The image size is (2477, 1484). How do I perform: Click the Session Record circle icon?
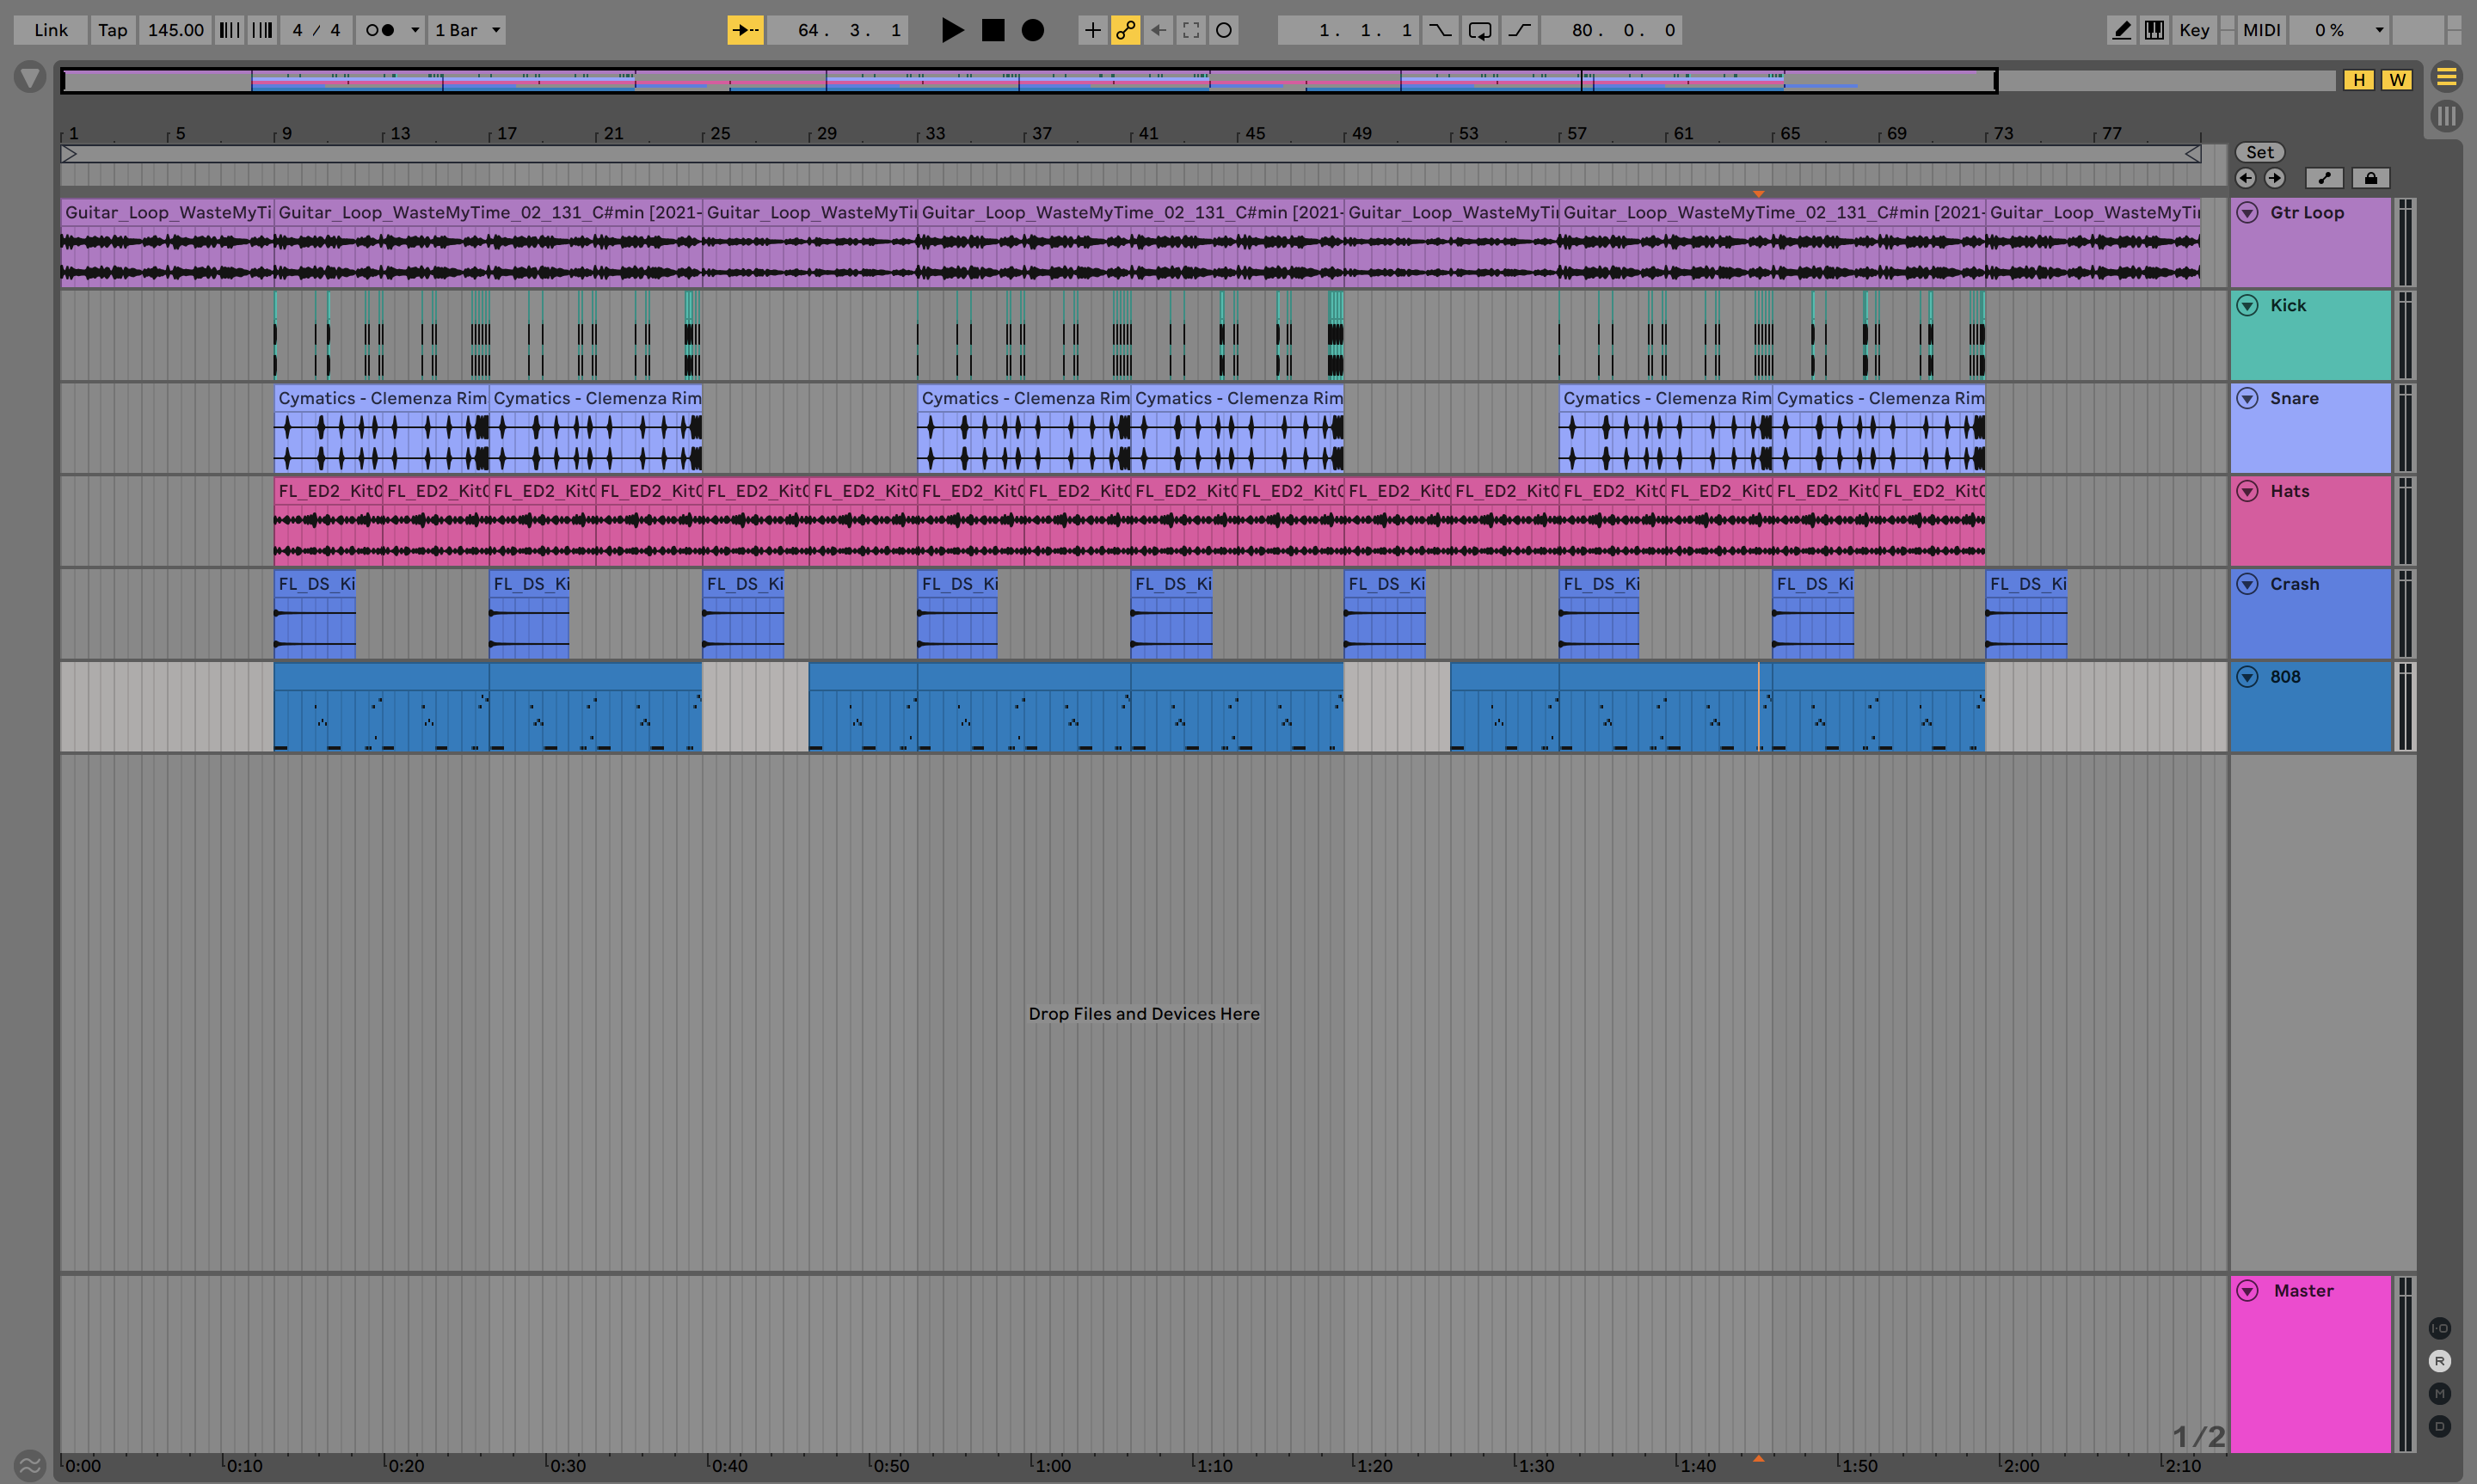tap(1224, 30)
